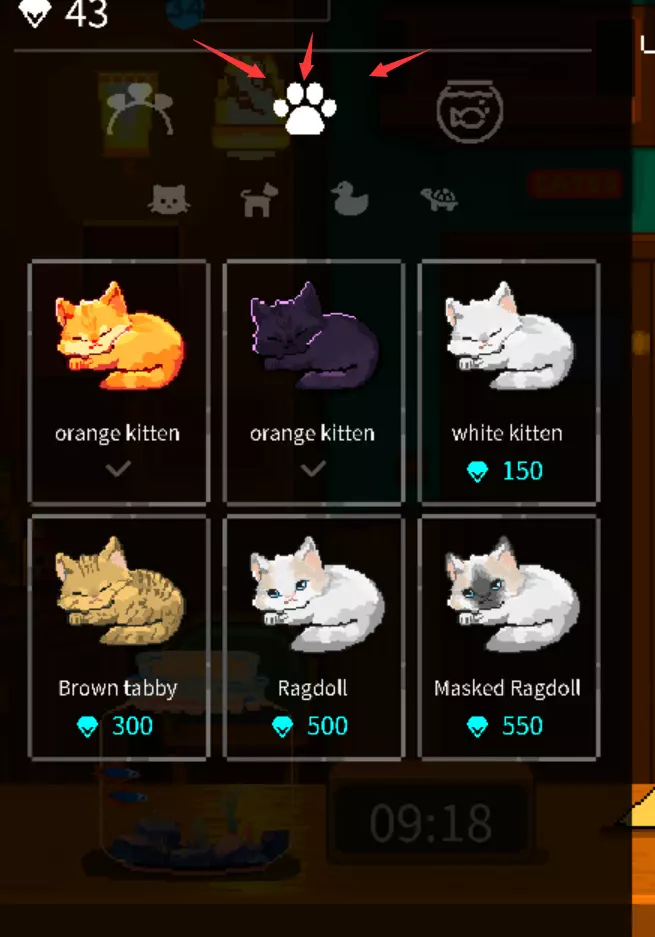The height and width of the screenshot is (937, 655).
Task: Toggle checkmark under first orange kitten
Action: coord(118,469)
